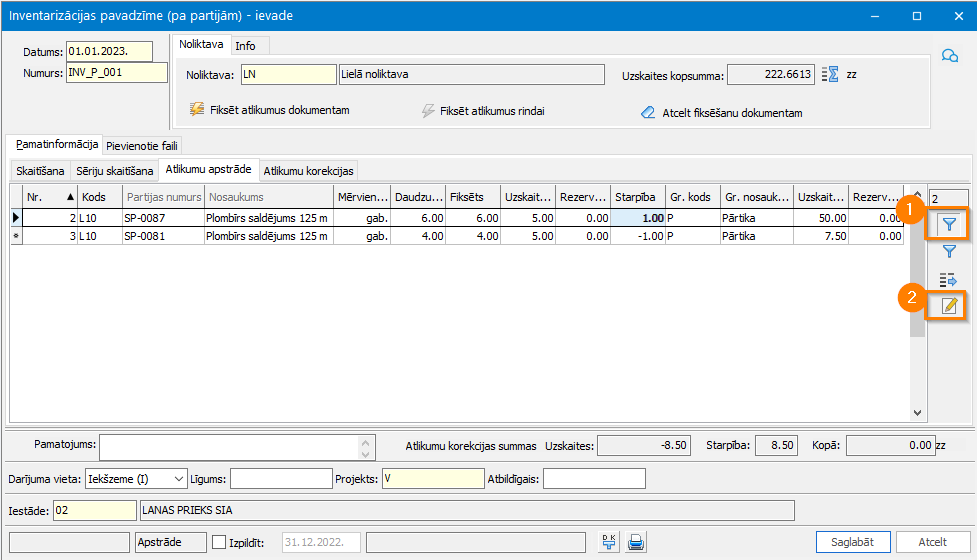Click the sum icon next to Uzskaites kopsumma
Screen dimensions: 977x560
point(829,74)
